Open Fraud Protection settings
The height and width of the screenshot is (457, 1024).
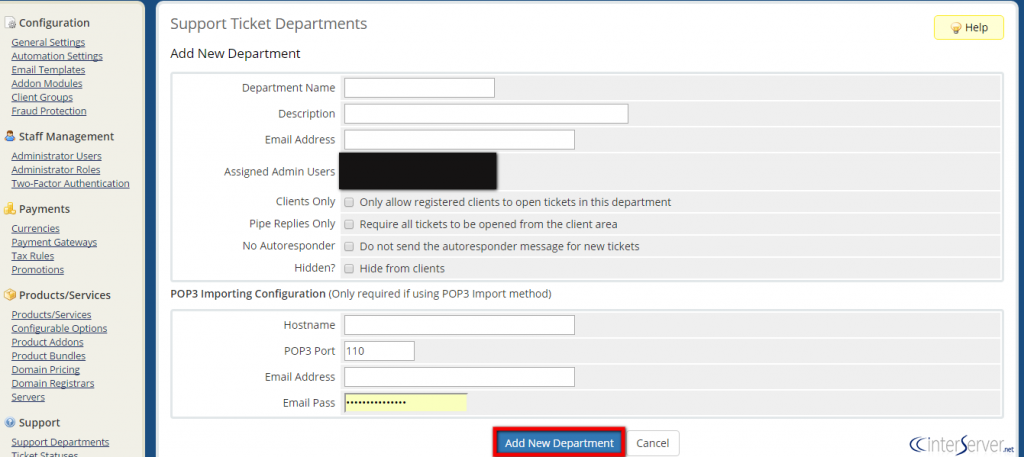(49, 111)
